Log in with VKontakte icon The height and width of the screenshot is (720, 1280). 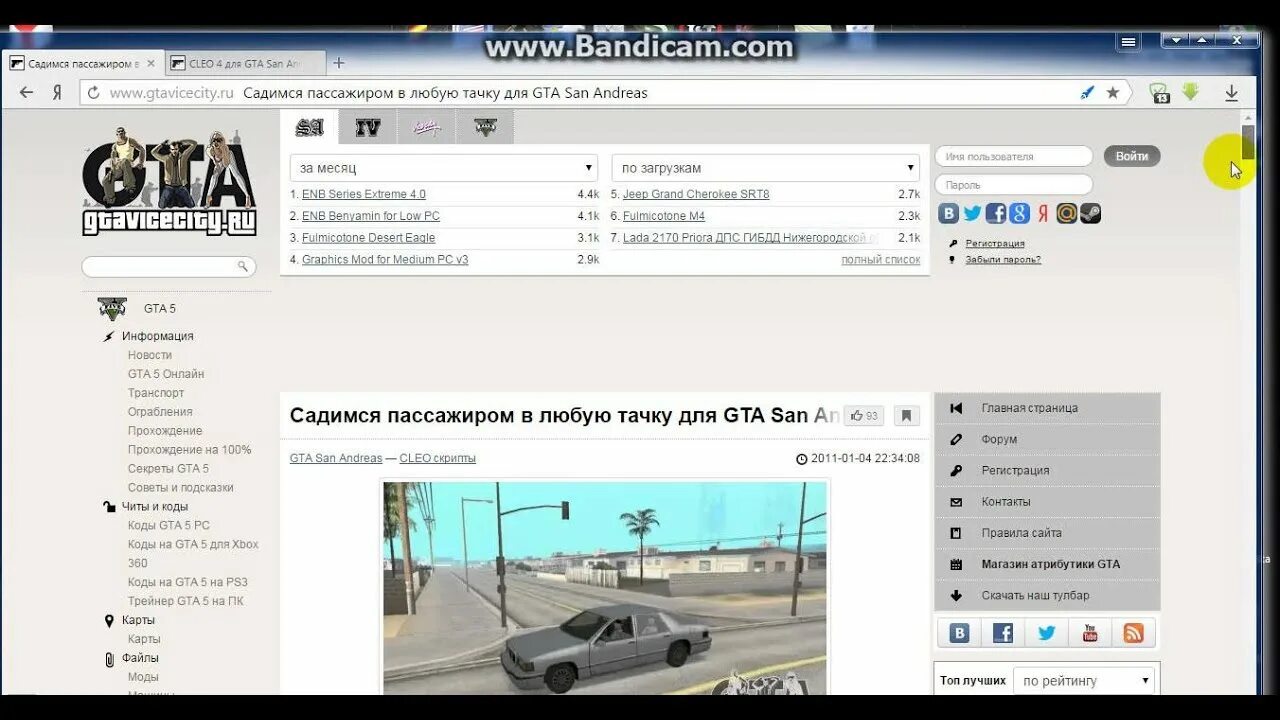948,213
